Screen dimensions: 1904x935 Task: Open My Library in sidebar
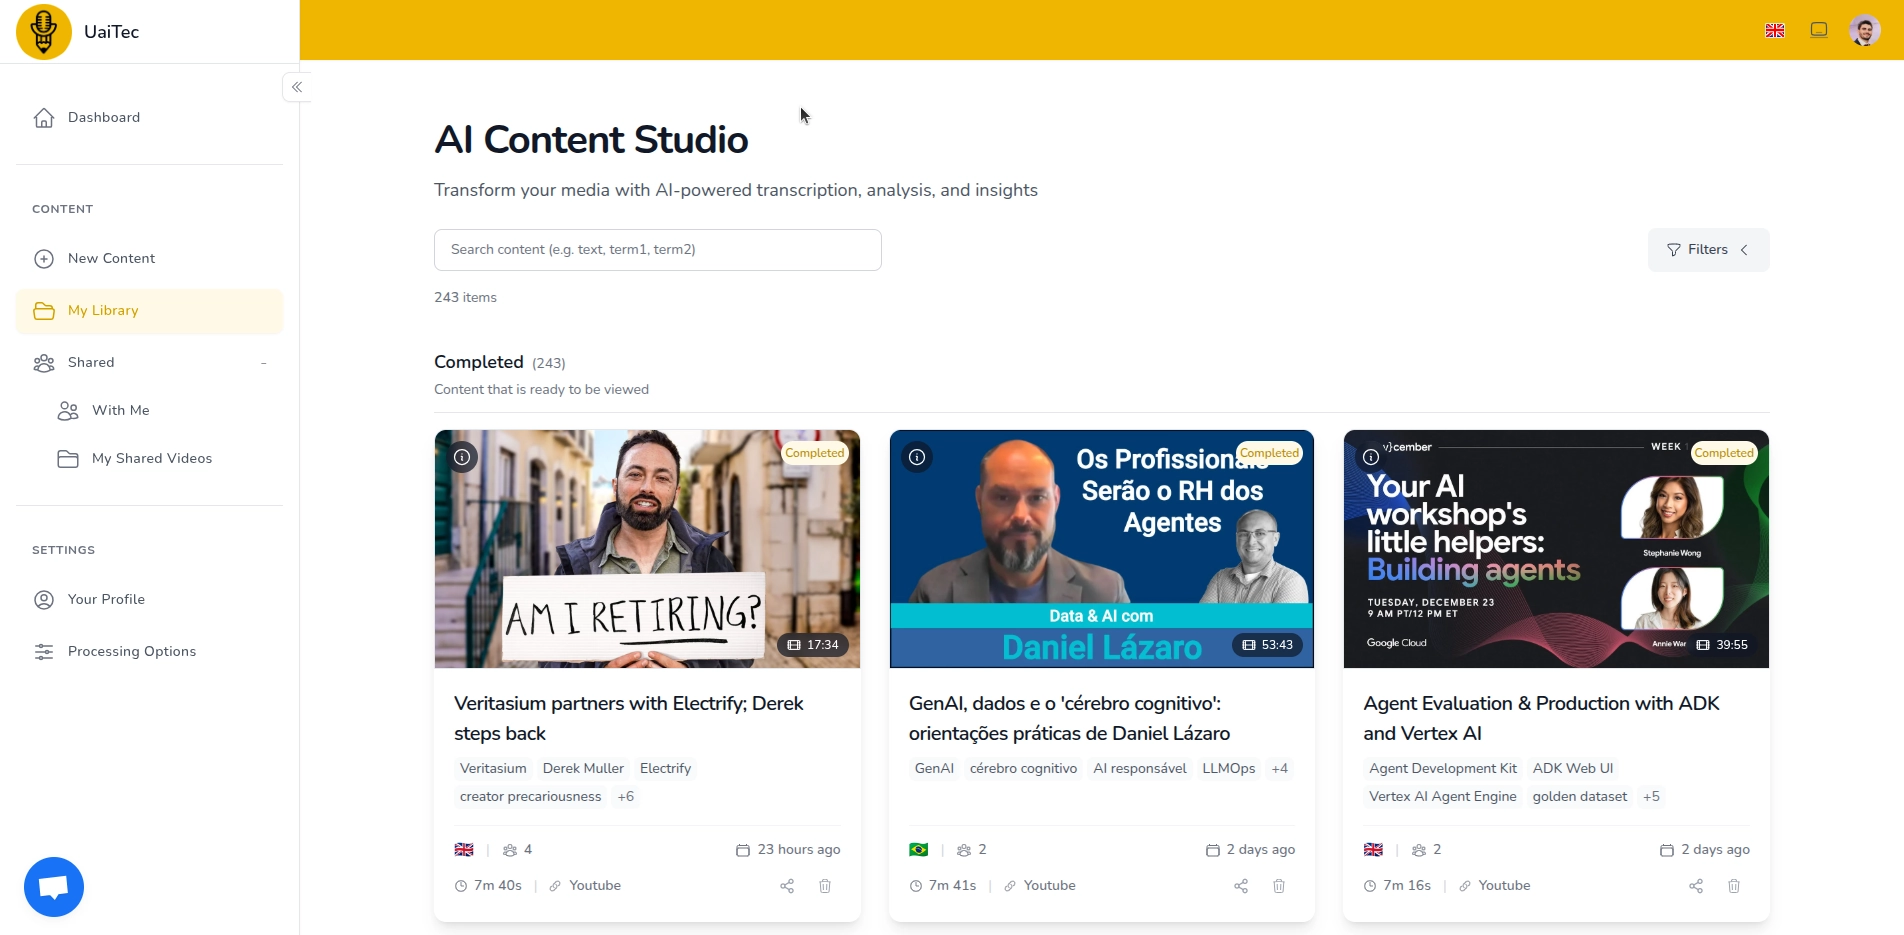[x=103, y=311]
